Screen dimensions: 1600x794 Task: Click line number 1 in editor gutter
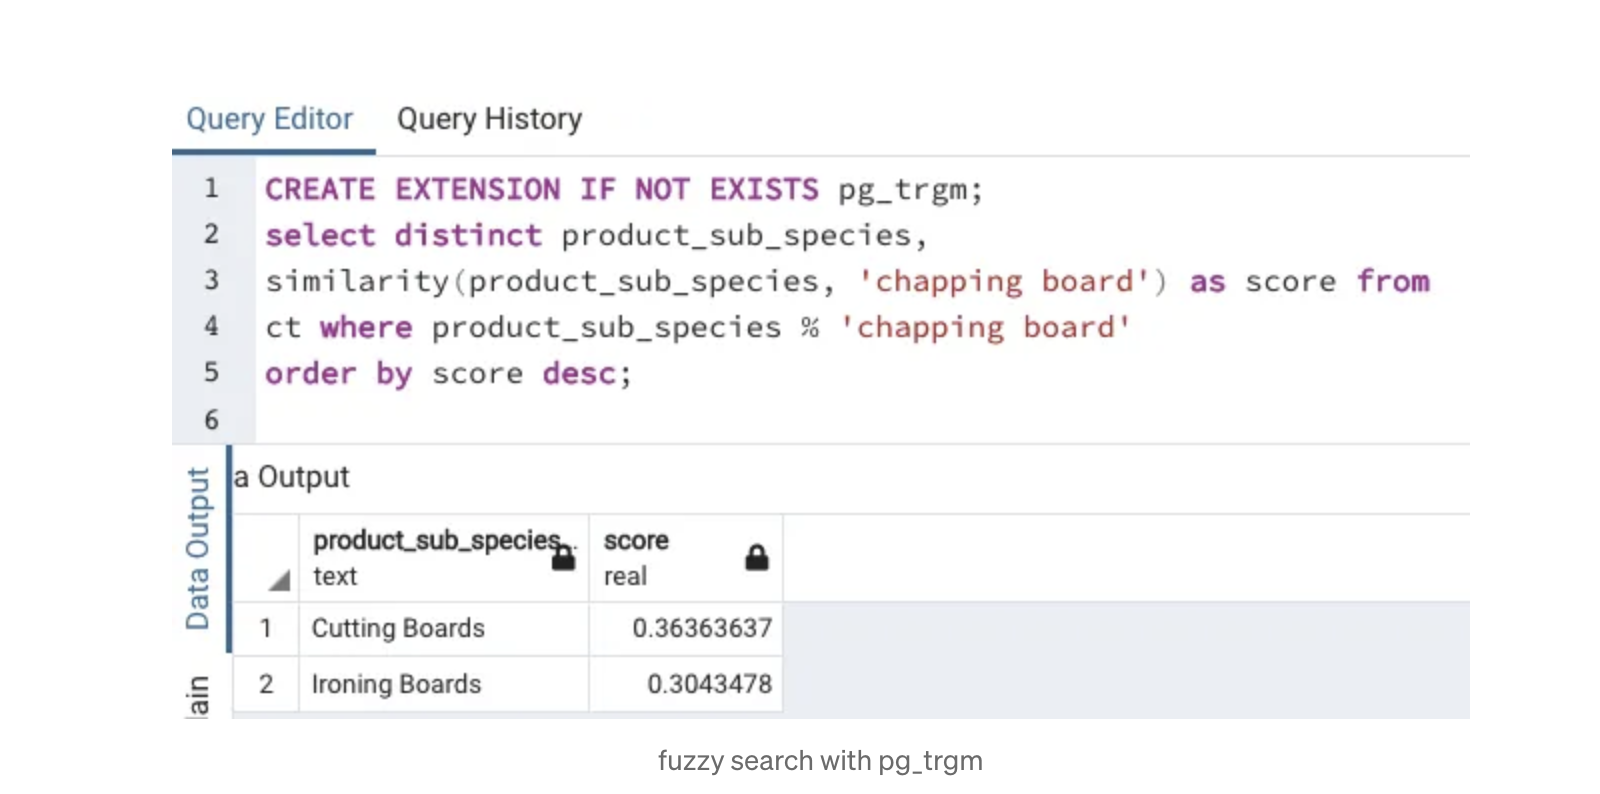coord(211,188)
